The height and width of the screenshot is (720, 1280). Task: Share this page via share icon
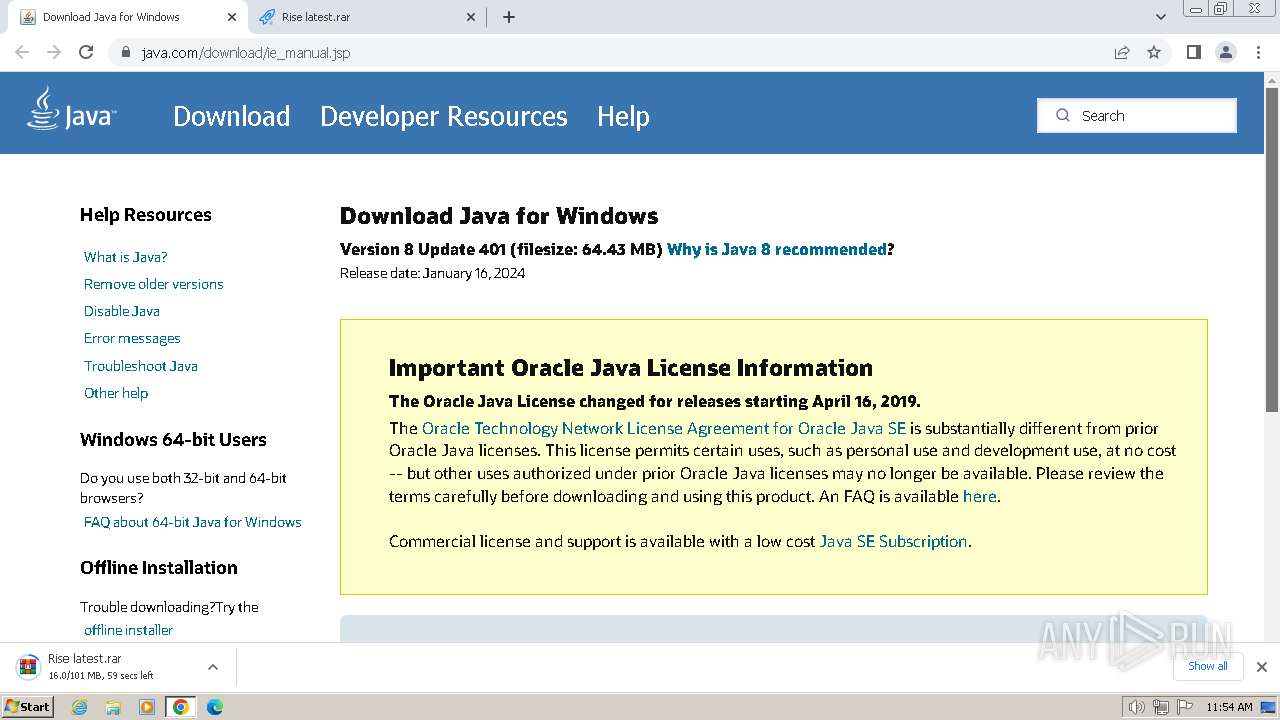(x=1122, y=52)
